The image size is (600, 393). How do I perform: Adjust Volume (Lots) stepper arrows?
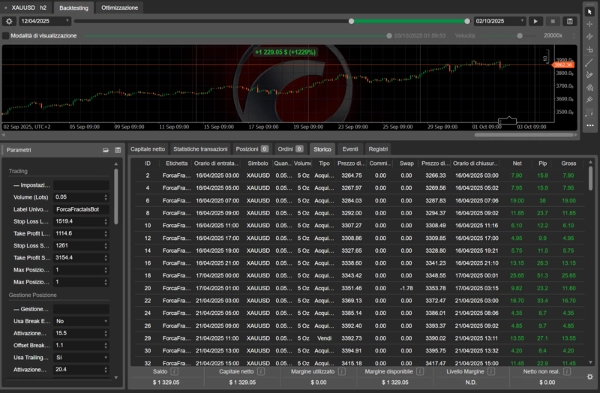click(106, 197)
